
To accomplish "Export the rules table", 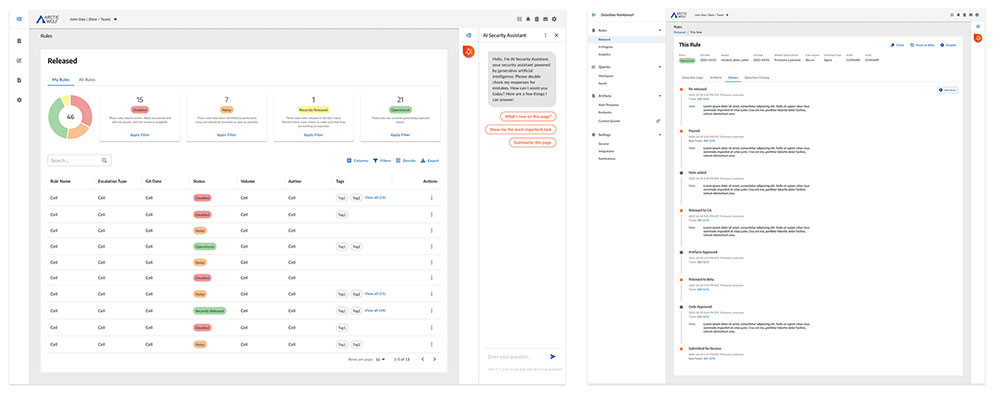I will point(430,161).
